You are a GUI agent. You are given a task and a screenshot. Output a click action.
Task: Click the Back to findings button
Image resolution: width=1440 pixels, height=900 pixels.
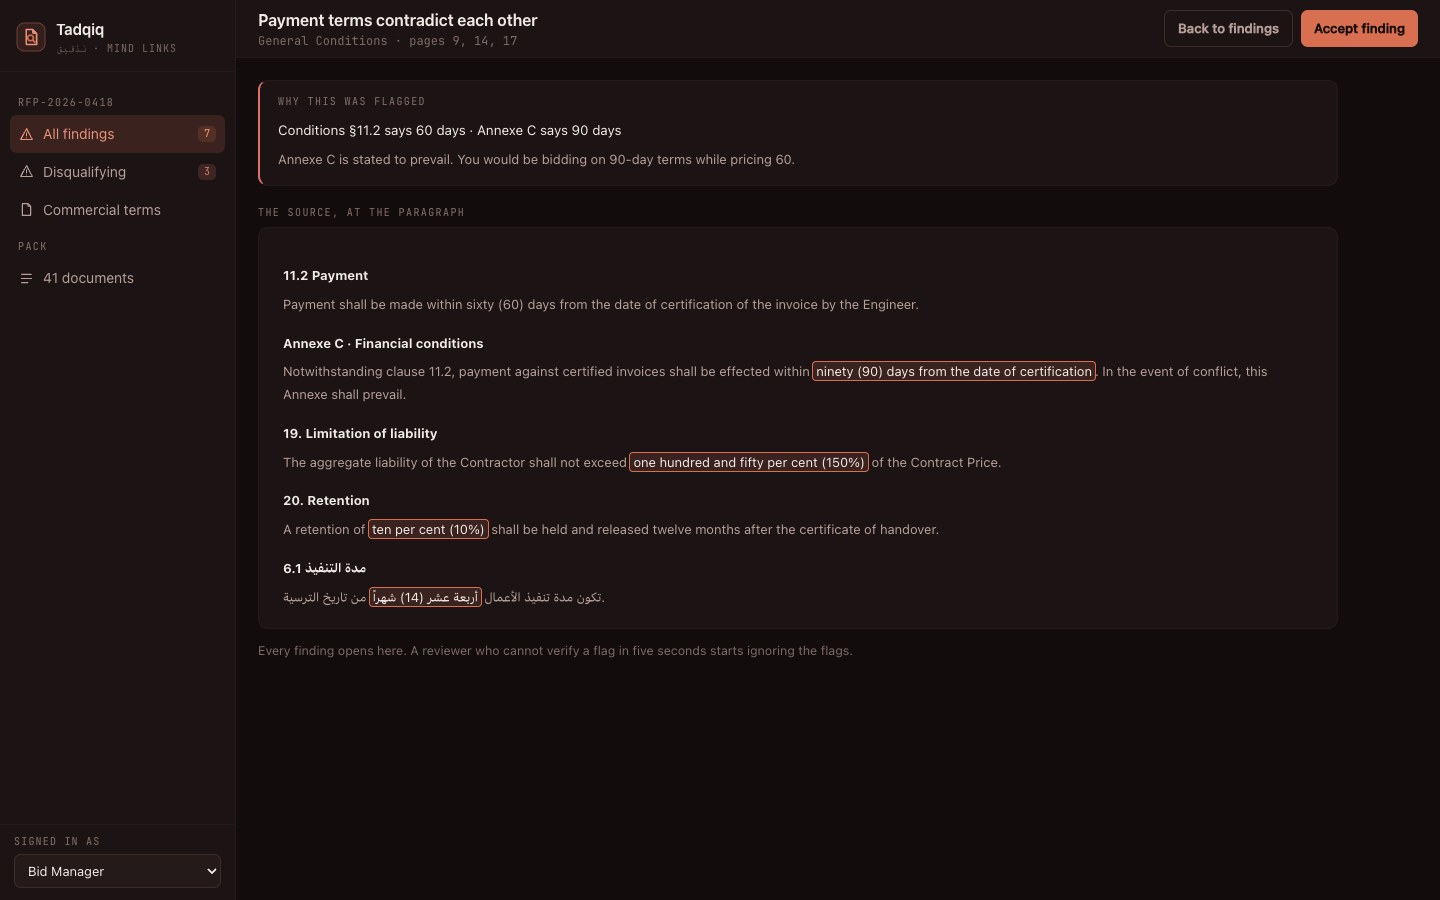(x=1228, y=29)
